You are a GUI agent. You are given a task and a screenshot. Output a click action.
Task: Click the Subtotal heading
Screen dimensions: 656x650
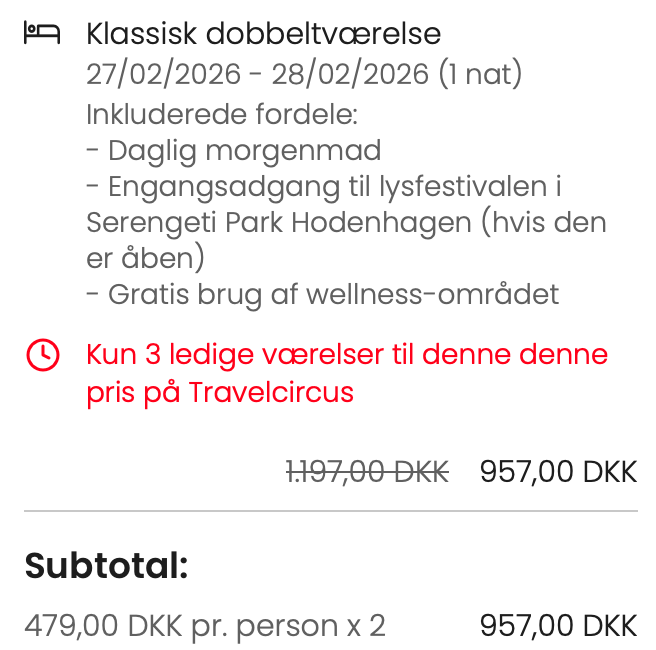(x=106, y=566)
